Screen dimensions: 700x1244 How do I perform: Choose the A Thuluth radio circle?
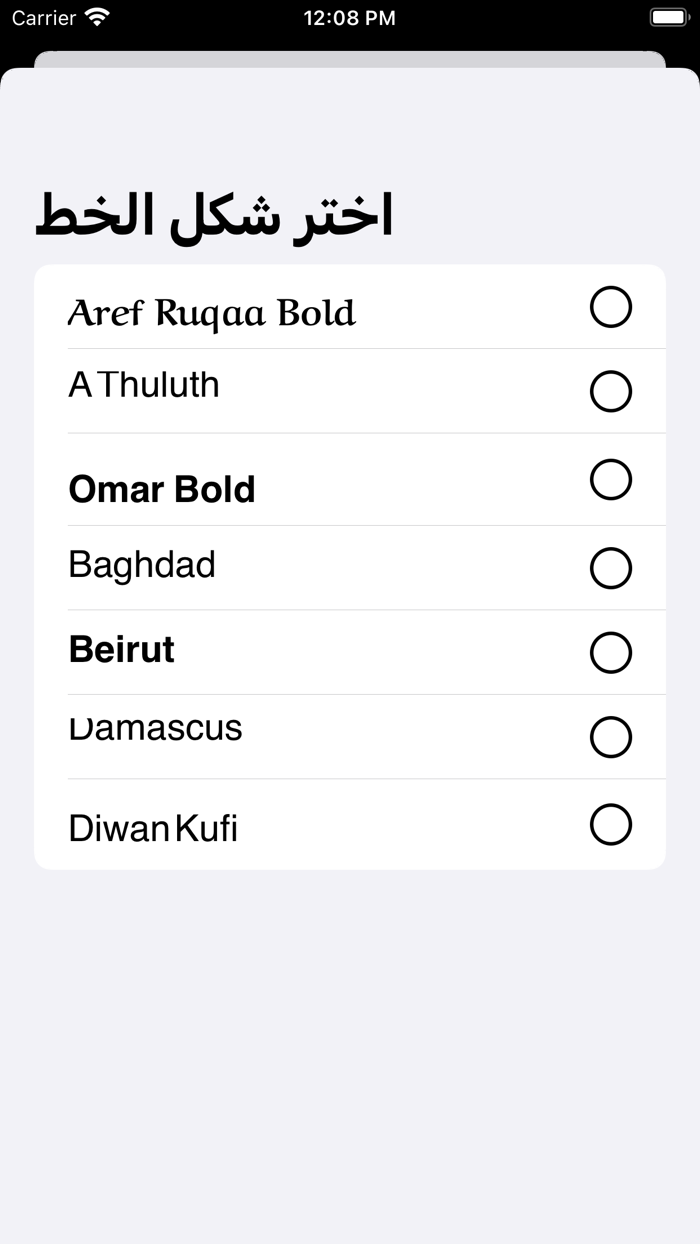(x=611, y=391)
